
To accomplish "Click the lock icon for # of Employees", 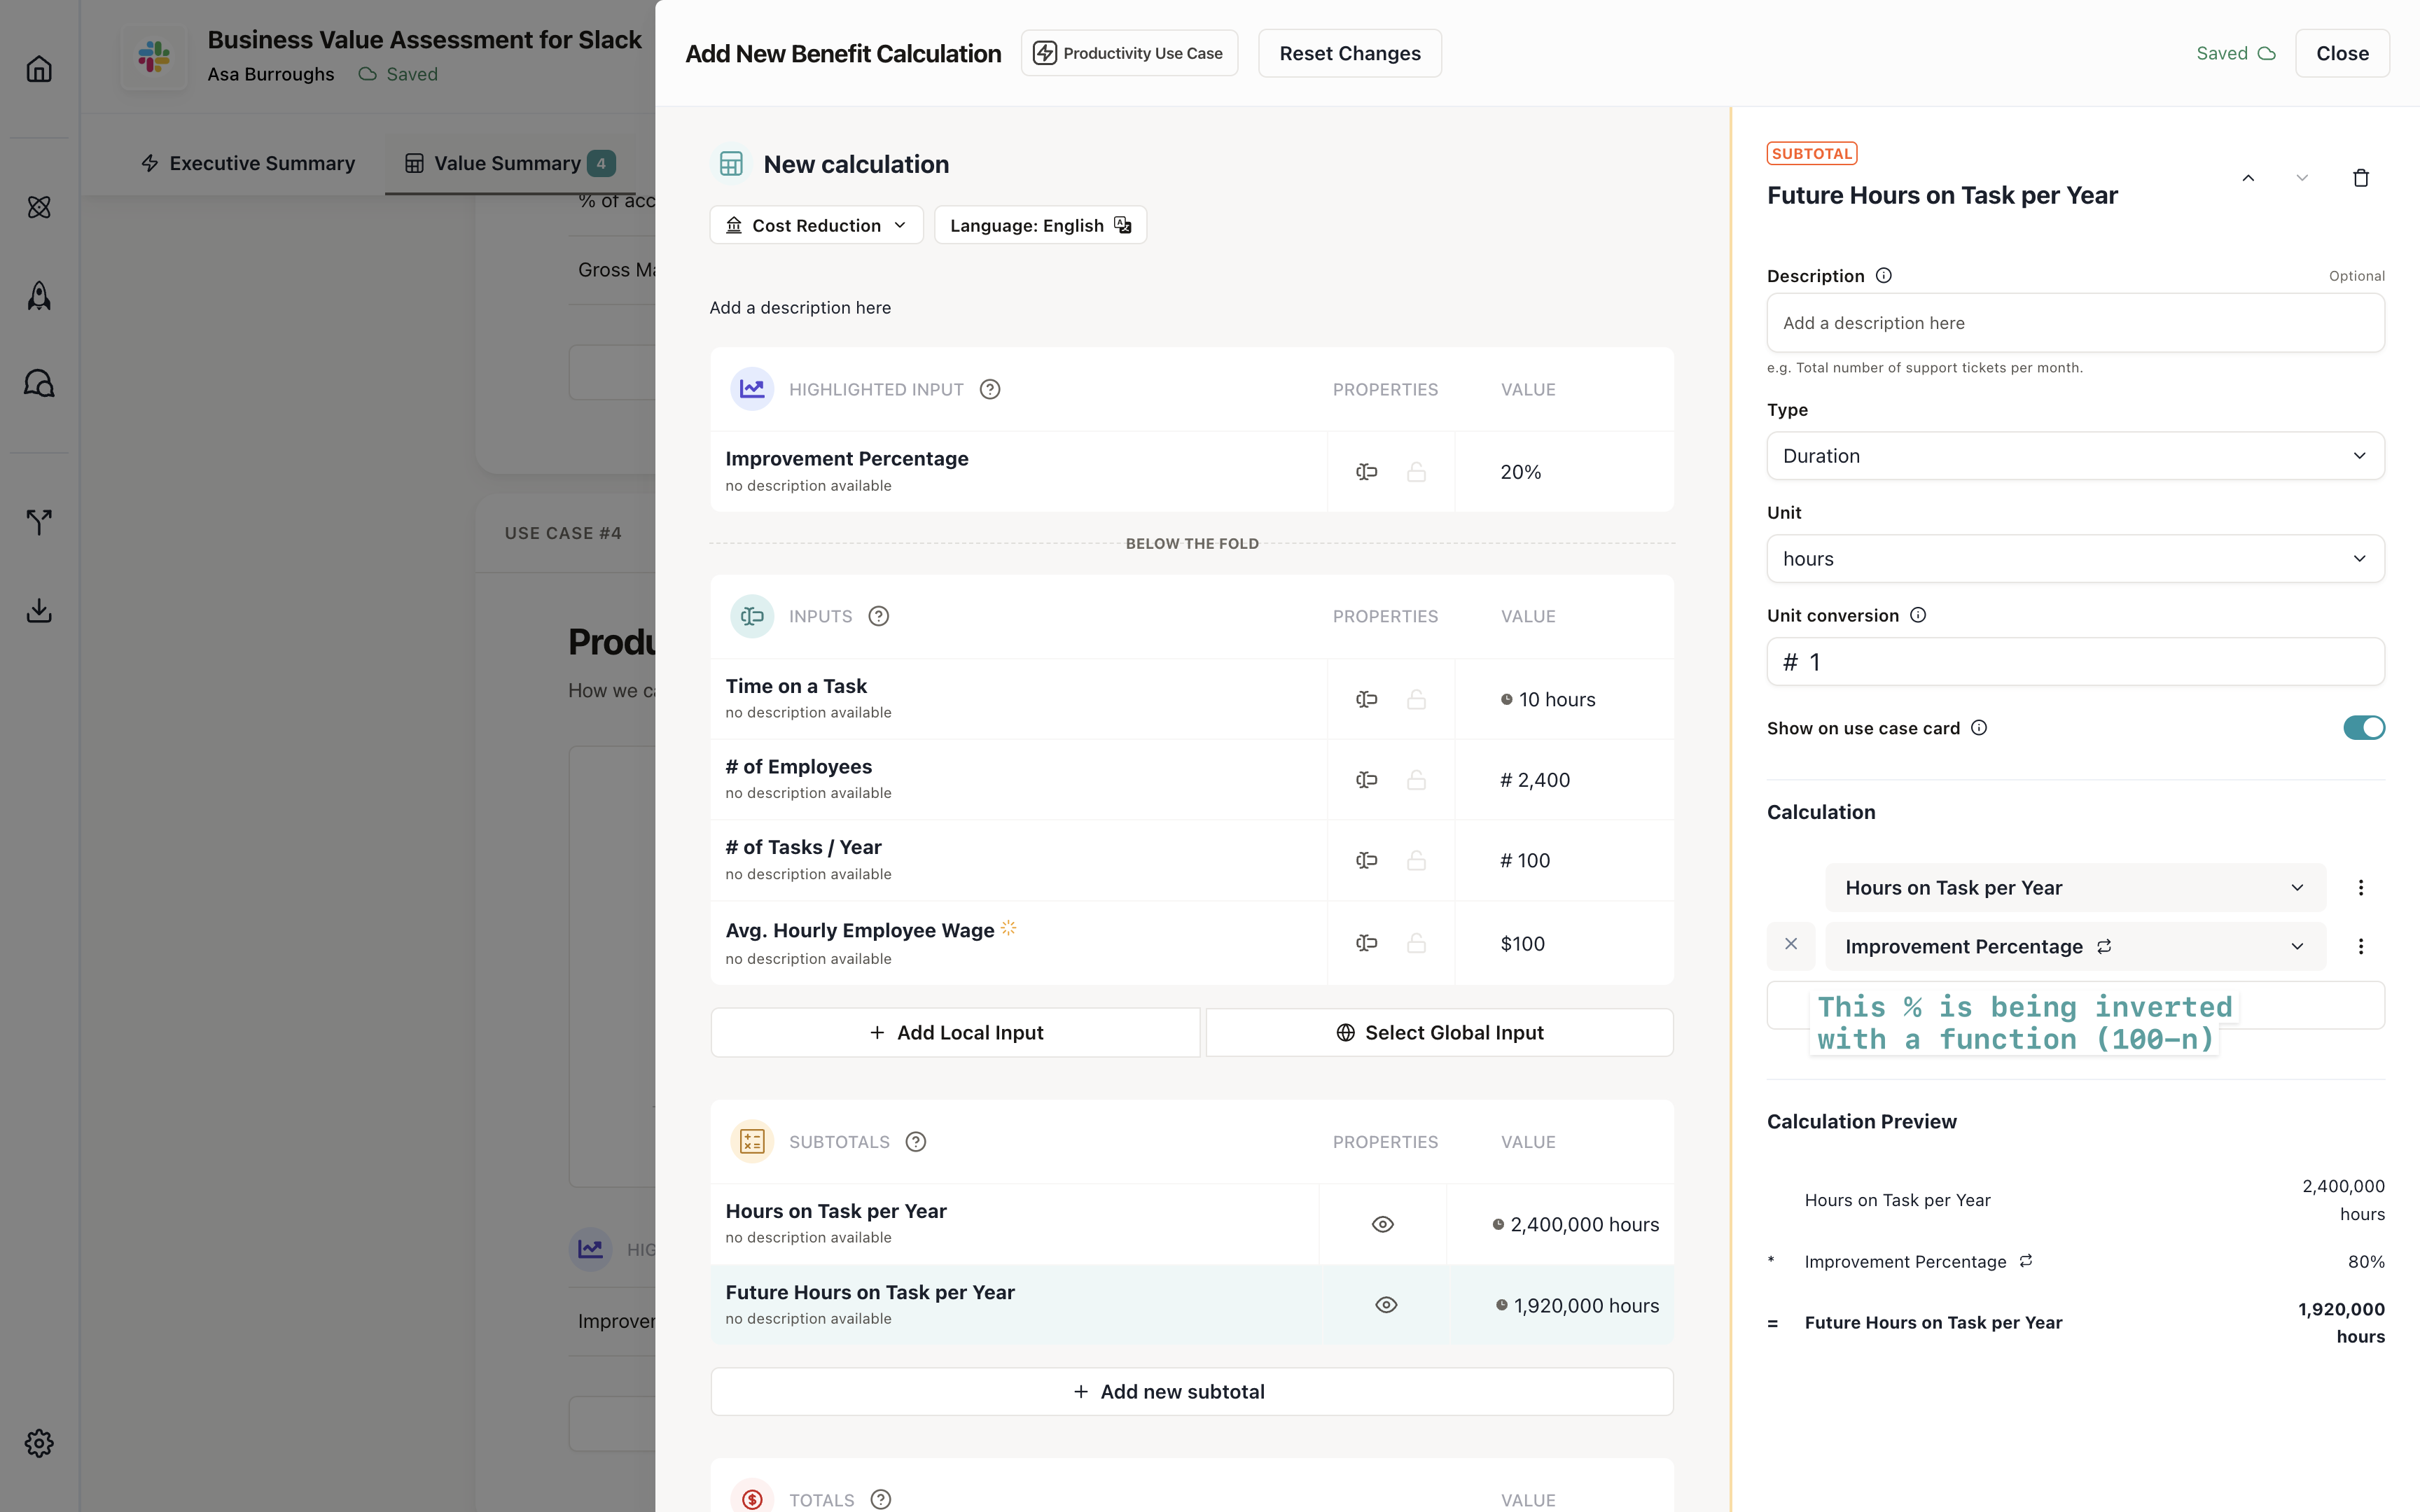I will [1416, 780].
